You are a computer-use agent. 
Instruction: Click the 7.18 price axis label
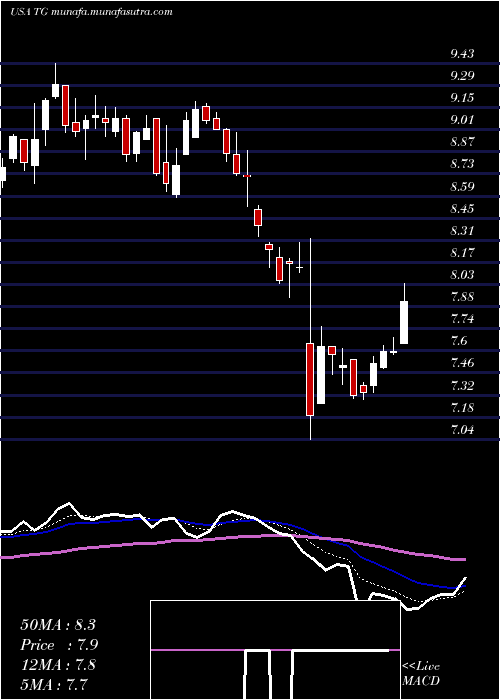[x=462, y=408]
